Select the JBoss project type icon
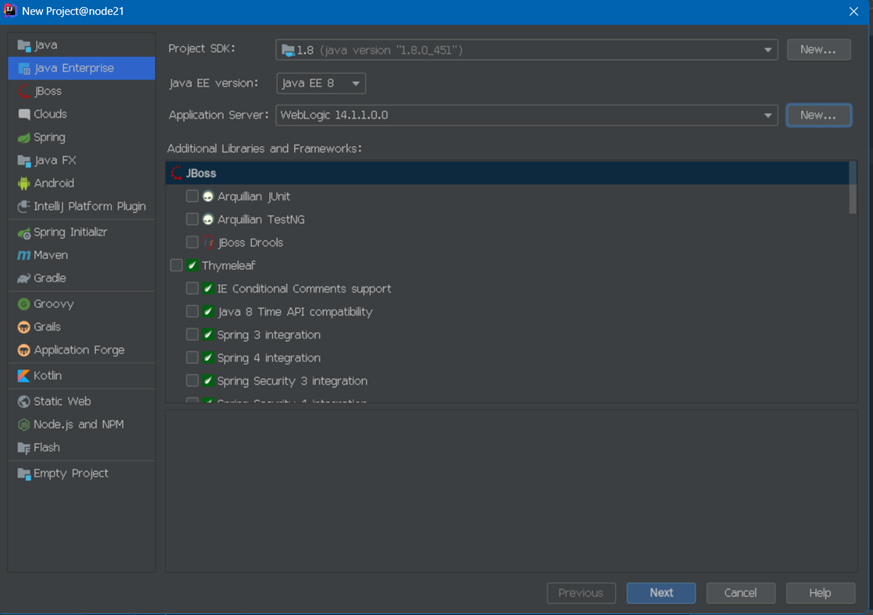Screen dimensions: 873x615 coord(24,91)
